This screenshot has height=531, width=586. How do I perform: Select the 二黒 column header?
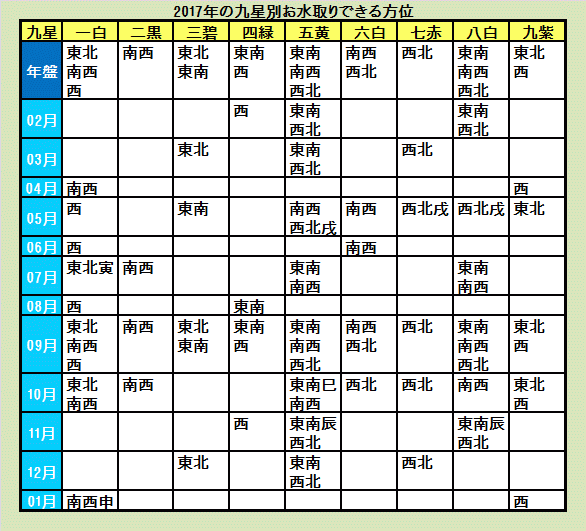click(145, 32)
